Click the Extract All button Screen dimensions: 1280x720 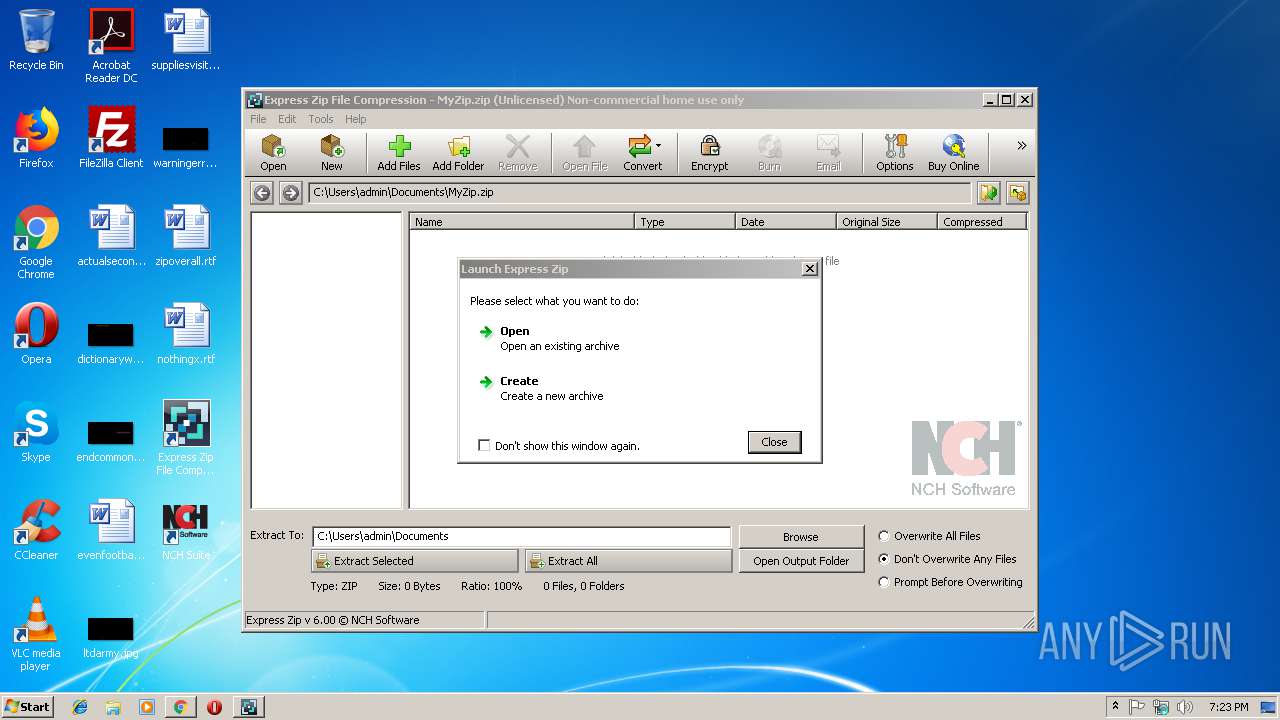628,561
